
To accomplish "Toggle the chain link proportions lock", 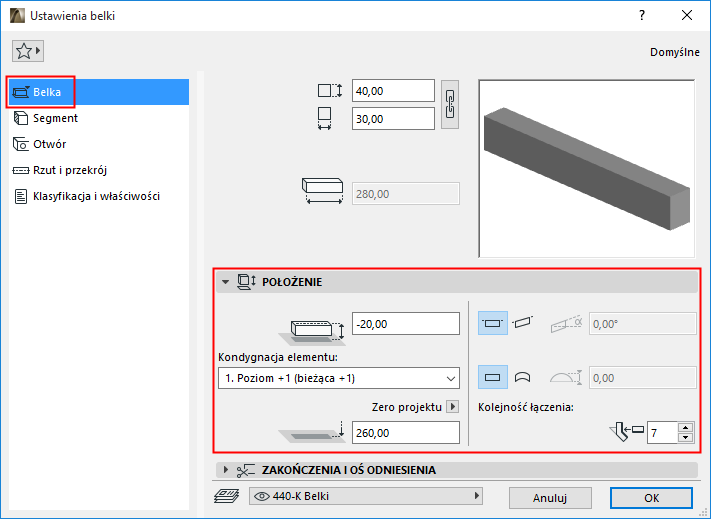I will click(x=450, y=105).
